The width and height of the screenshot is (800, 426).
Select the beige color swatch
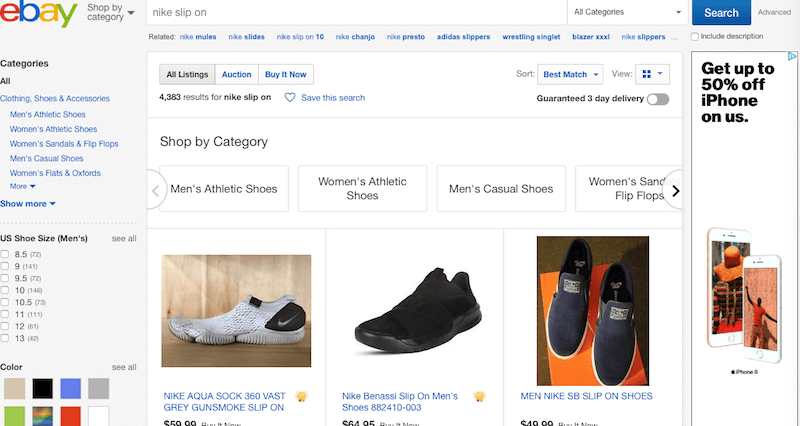tap(15, 388)
